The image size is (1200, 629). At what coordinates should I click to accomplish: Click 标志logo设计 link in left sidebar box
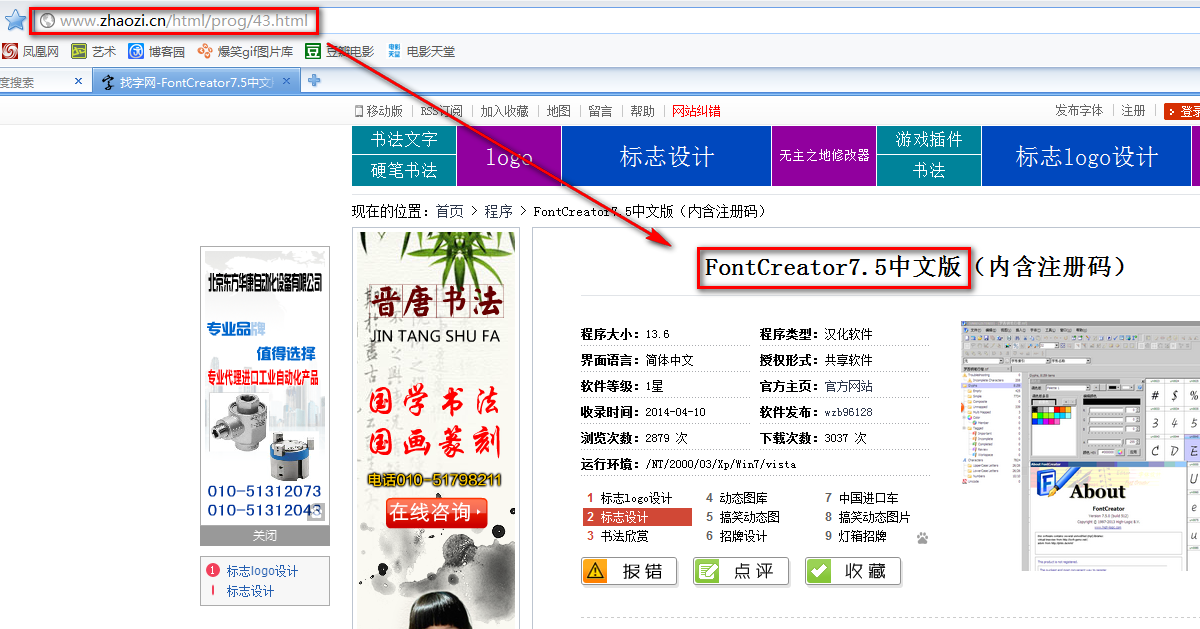click(262, 571)
